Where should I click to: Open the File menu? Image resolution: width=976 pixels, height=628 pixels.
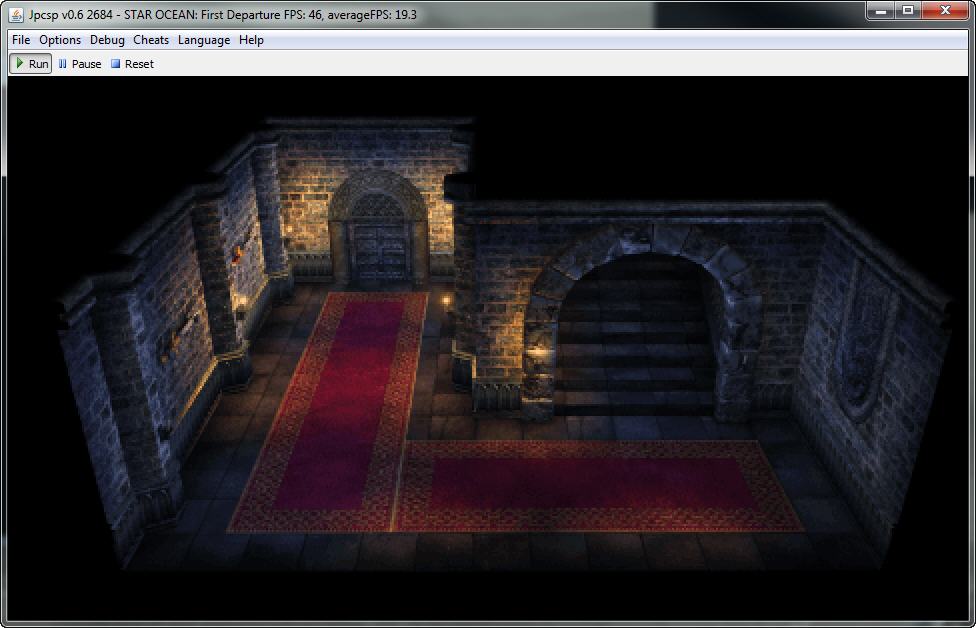click(21, 40)
